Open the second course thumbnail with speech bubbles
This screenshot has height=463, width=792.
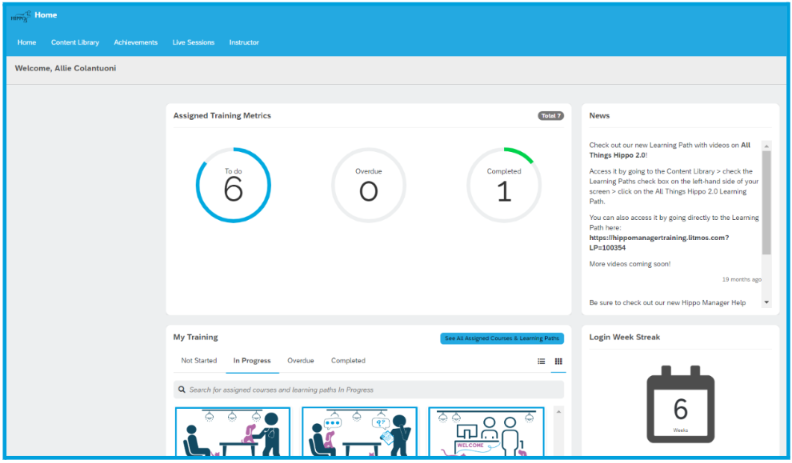coord(360,432)
